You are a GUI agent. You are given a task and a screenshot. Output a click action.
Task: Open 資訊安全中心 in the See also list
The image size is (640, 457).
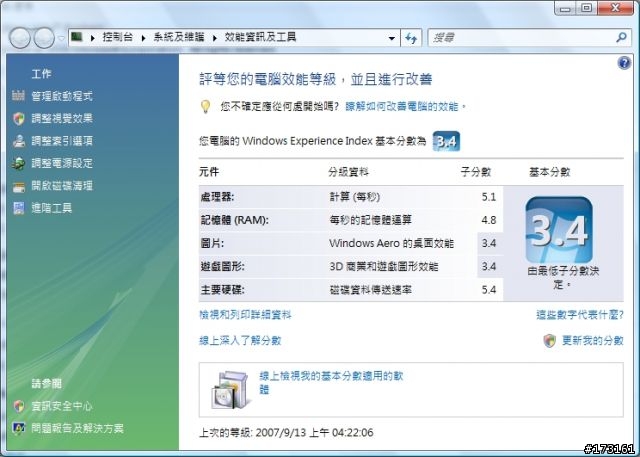pyautogui.click(x=62, y=406)
